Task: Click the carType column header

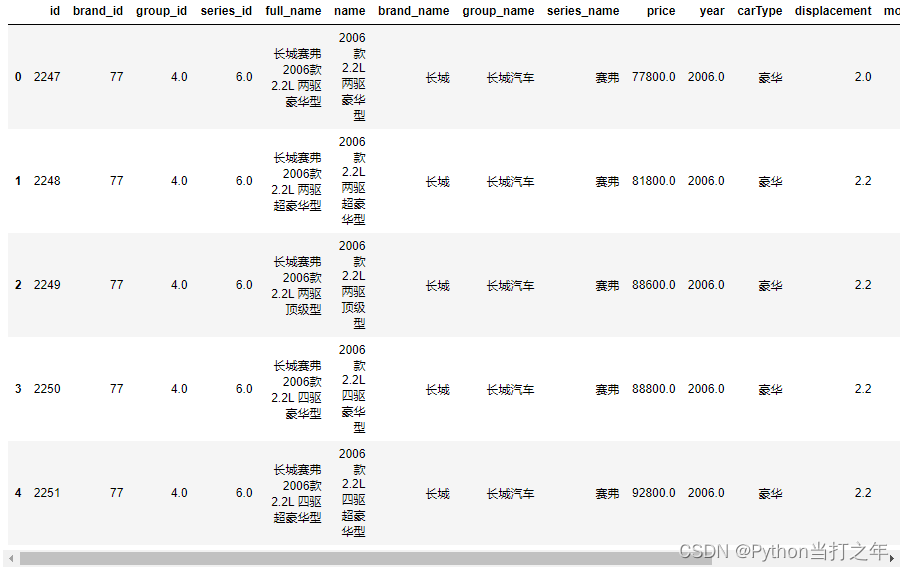Action: pyautogui.click(x=760, y=11)
